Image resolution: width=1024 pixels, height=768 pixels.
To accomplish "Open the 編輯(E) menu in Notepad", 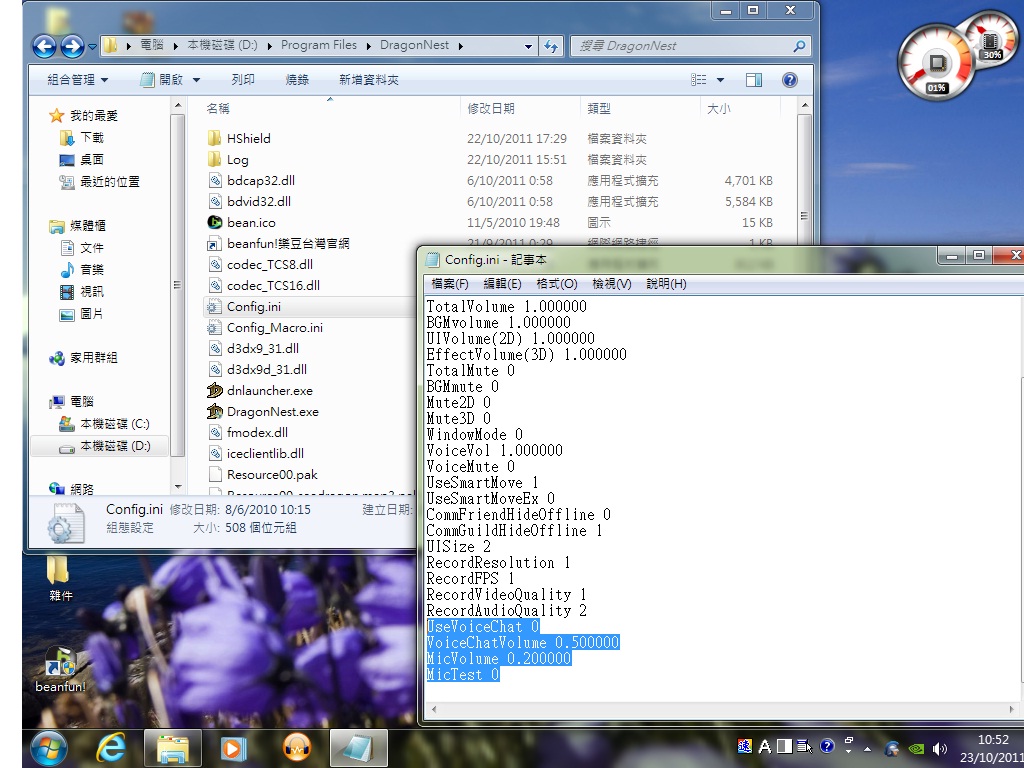I will pos(502,283).
